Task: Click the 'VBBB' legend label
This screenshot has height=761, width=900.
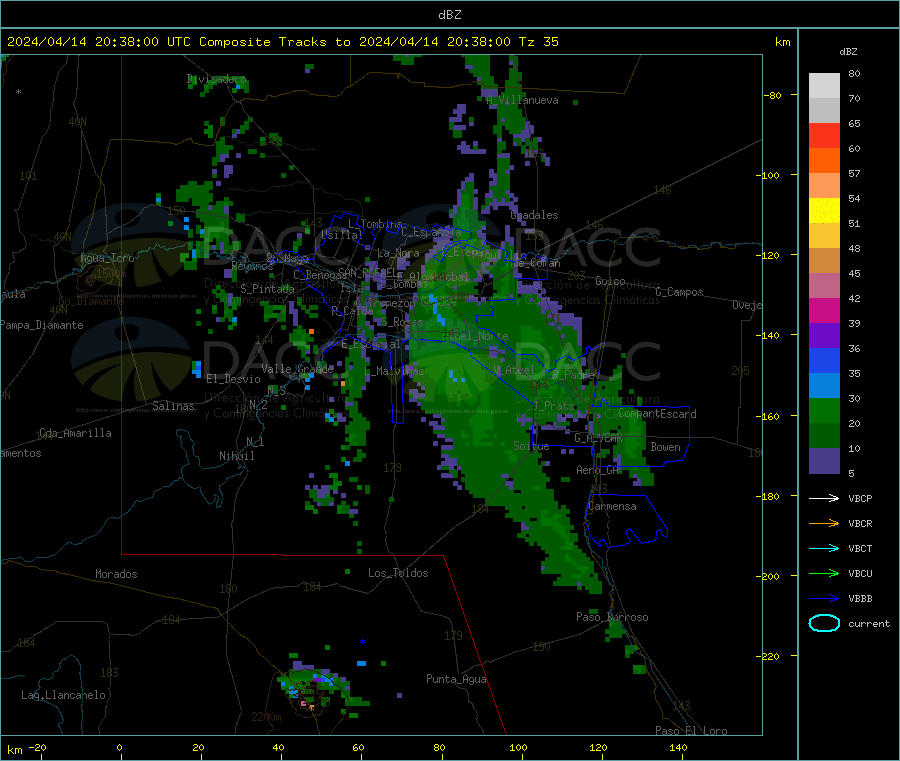Action: tap(860, 599)
